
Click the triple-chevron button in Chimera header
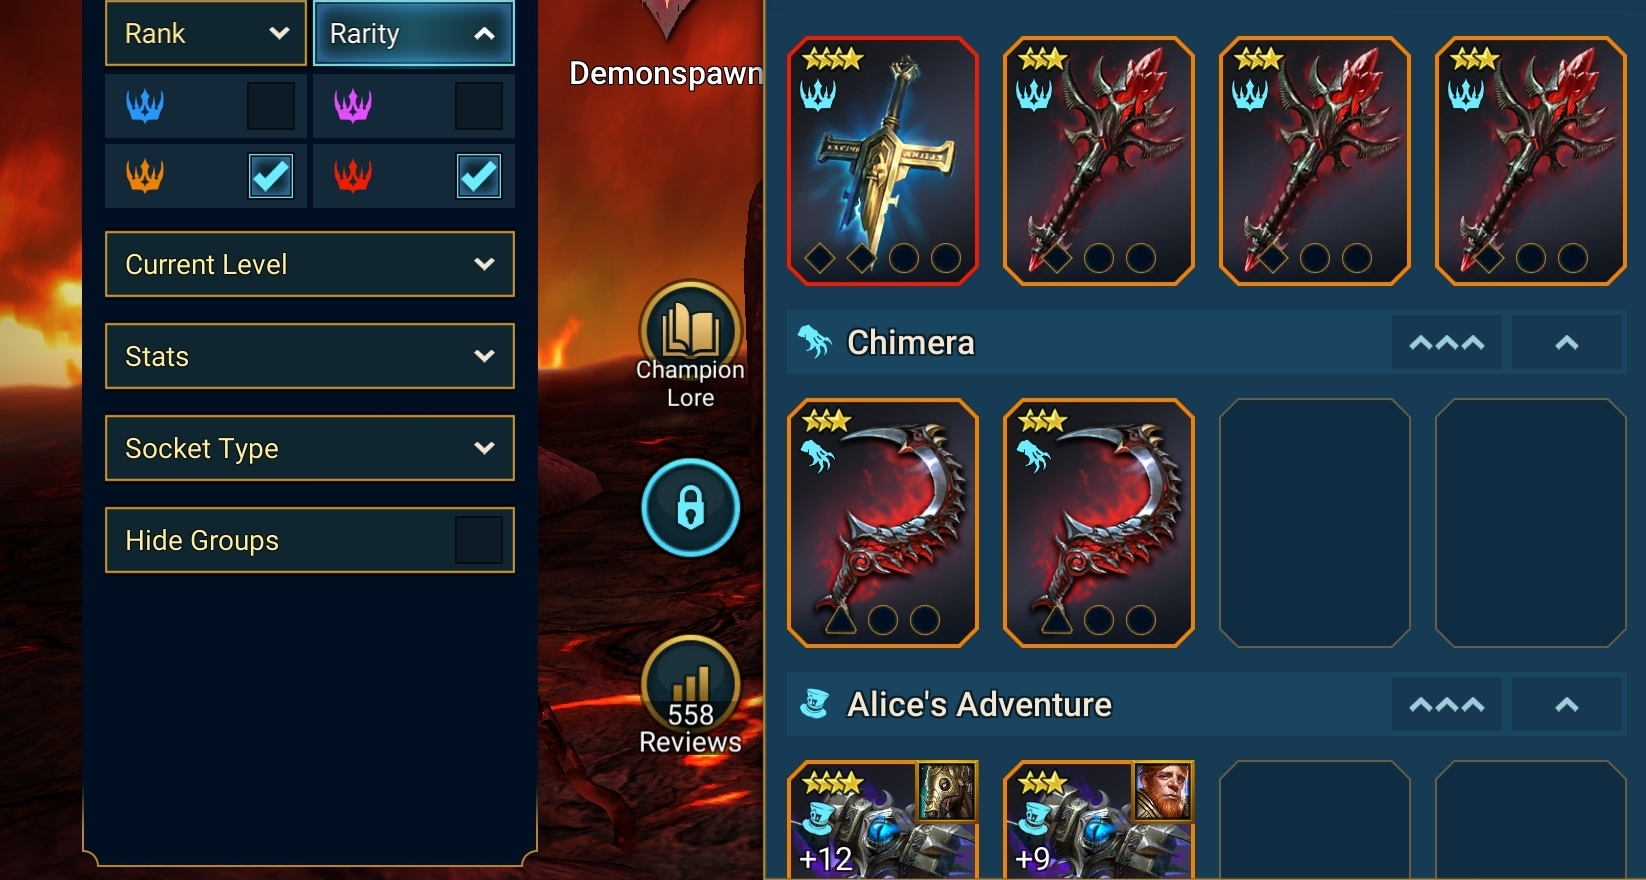[x=1447, y=343]
